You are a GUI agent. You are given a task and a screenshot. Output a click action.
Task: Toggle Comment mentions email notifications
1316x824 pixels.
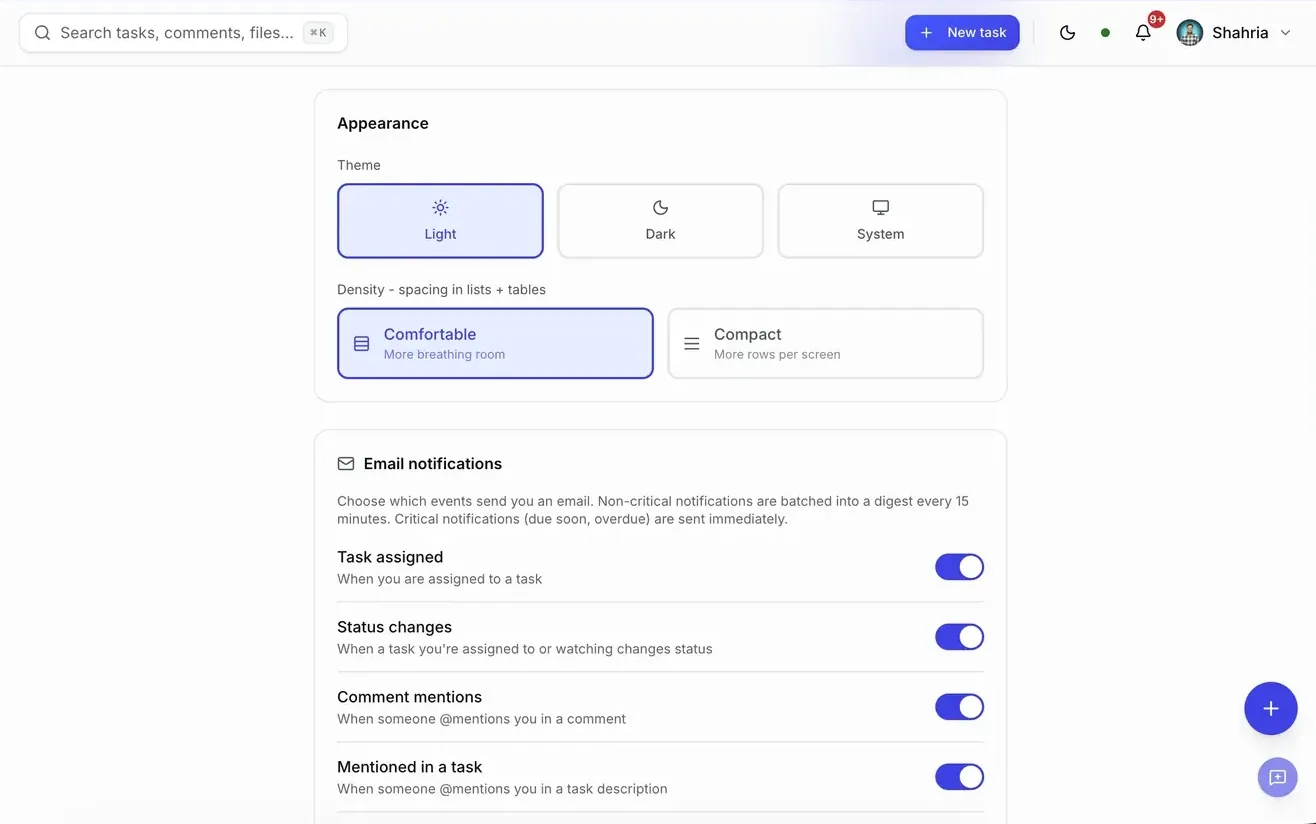click(959, 707)
